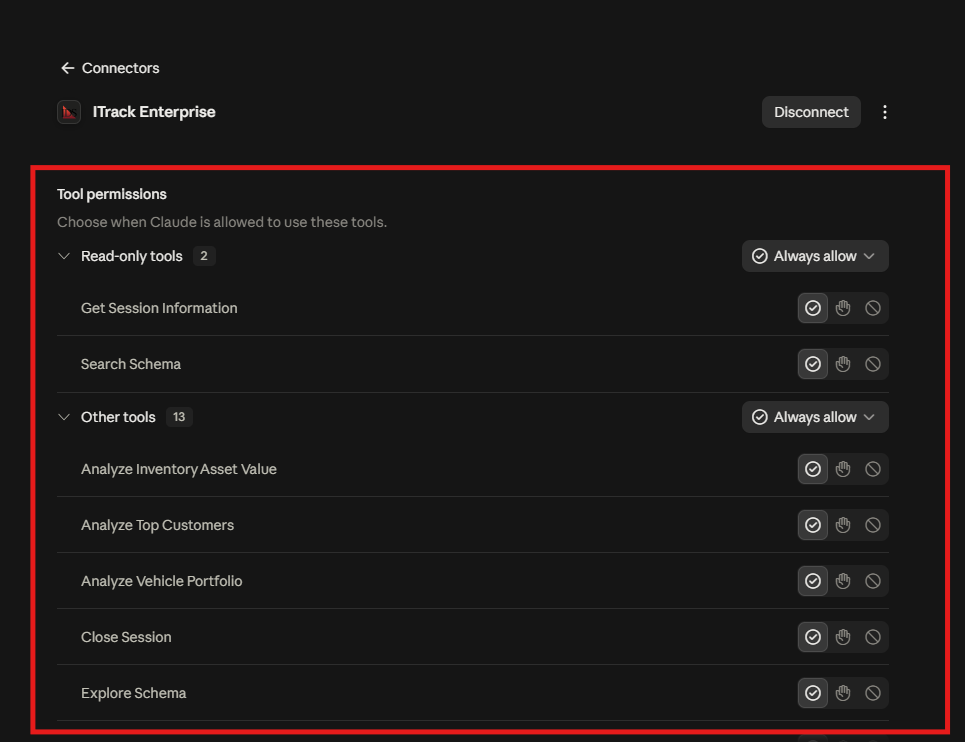
Task: Set Analyze Top Customers to needs approval
Action: [843, 525]
